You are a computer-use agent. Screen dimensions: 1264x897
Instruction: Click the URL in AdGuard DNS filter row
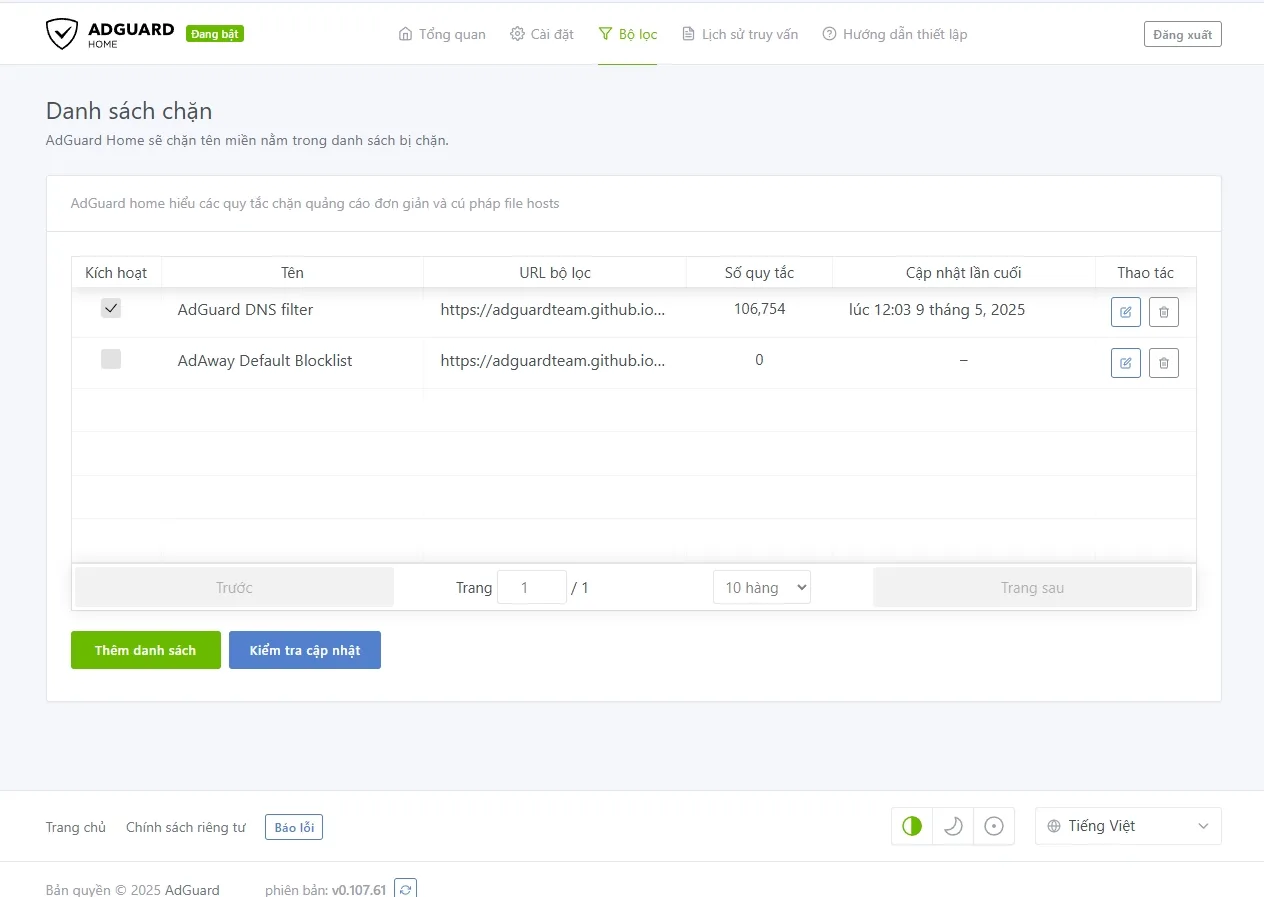click(553, 310)
